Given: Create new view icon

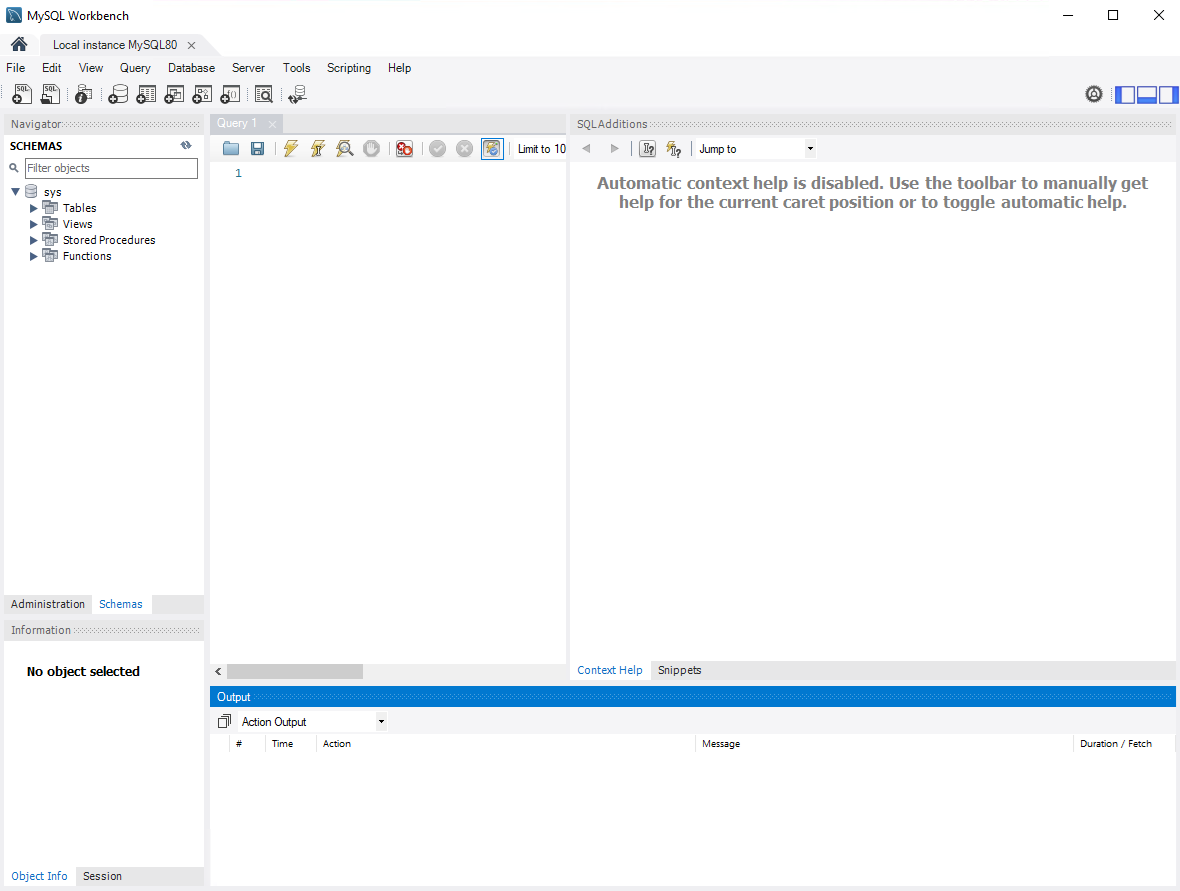Looking at the screenshot, I should pos(174,94).
